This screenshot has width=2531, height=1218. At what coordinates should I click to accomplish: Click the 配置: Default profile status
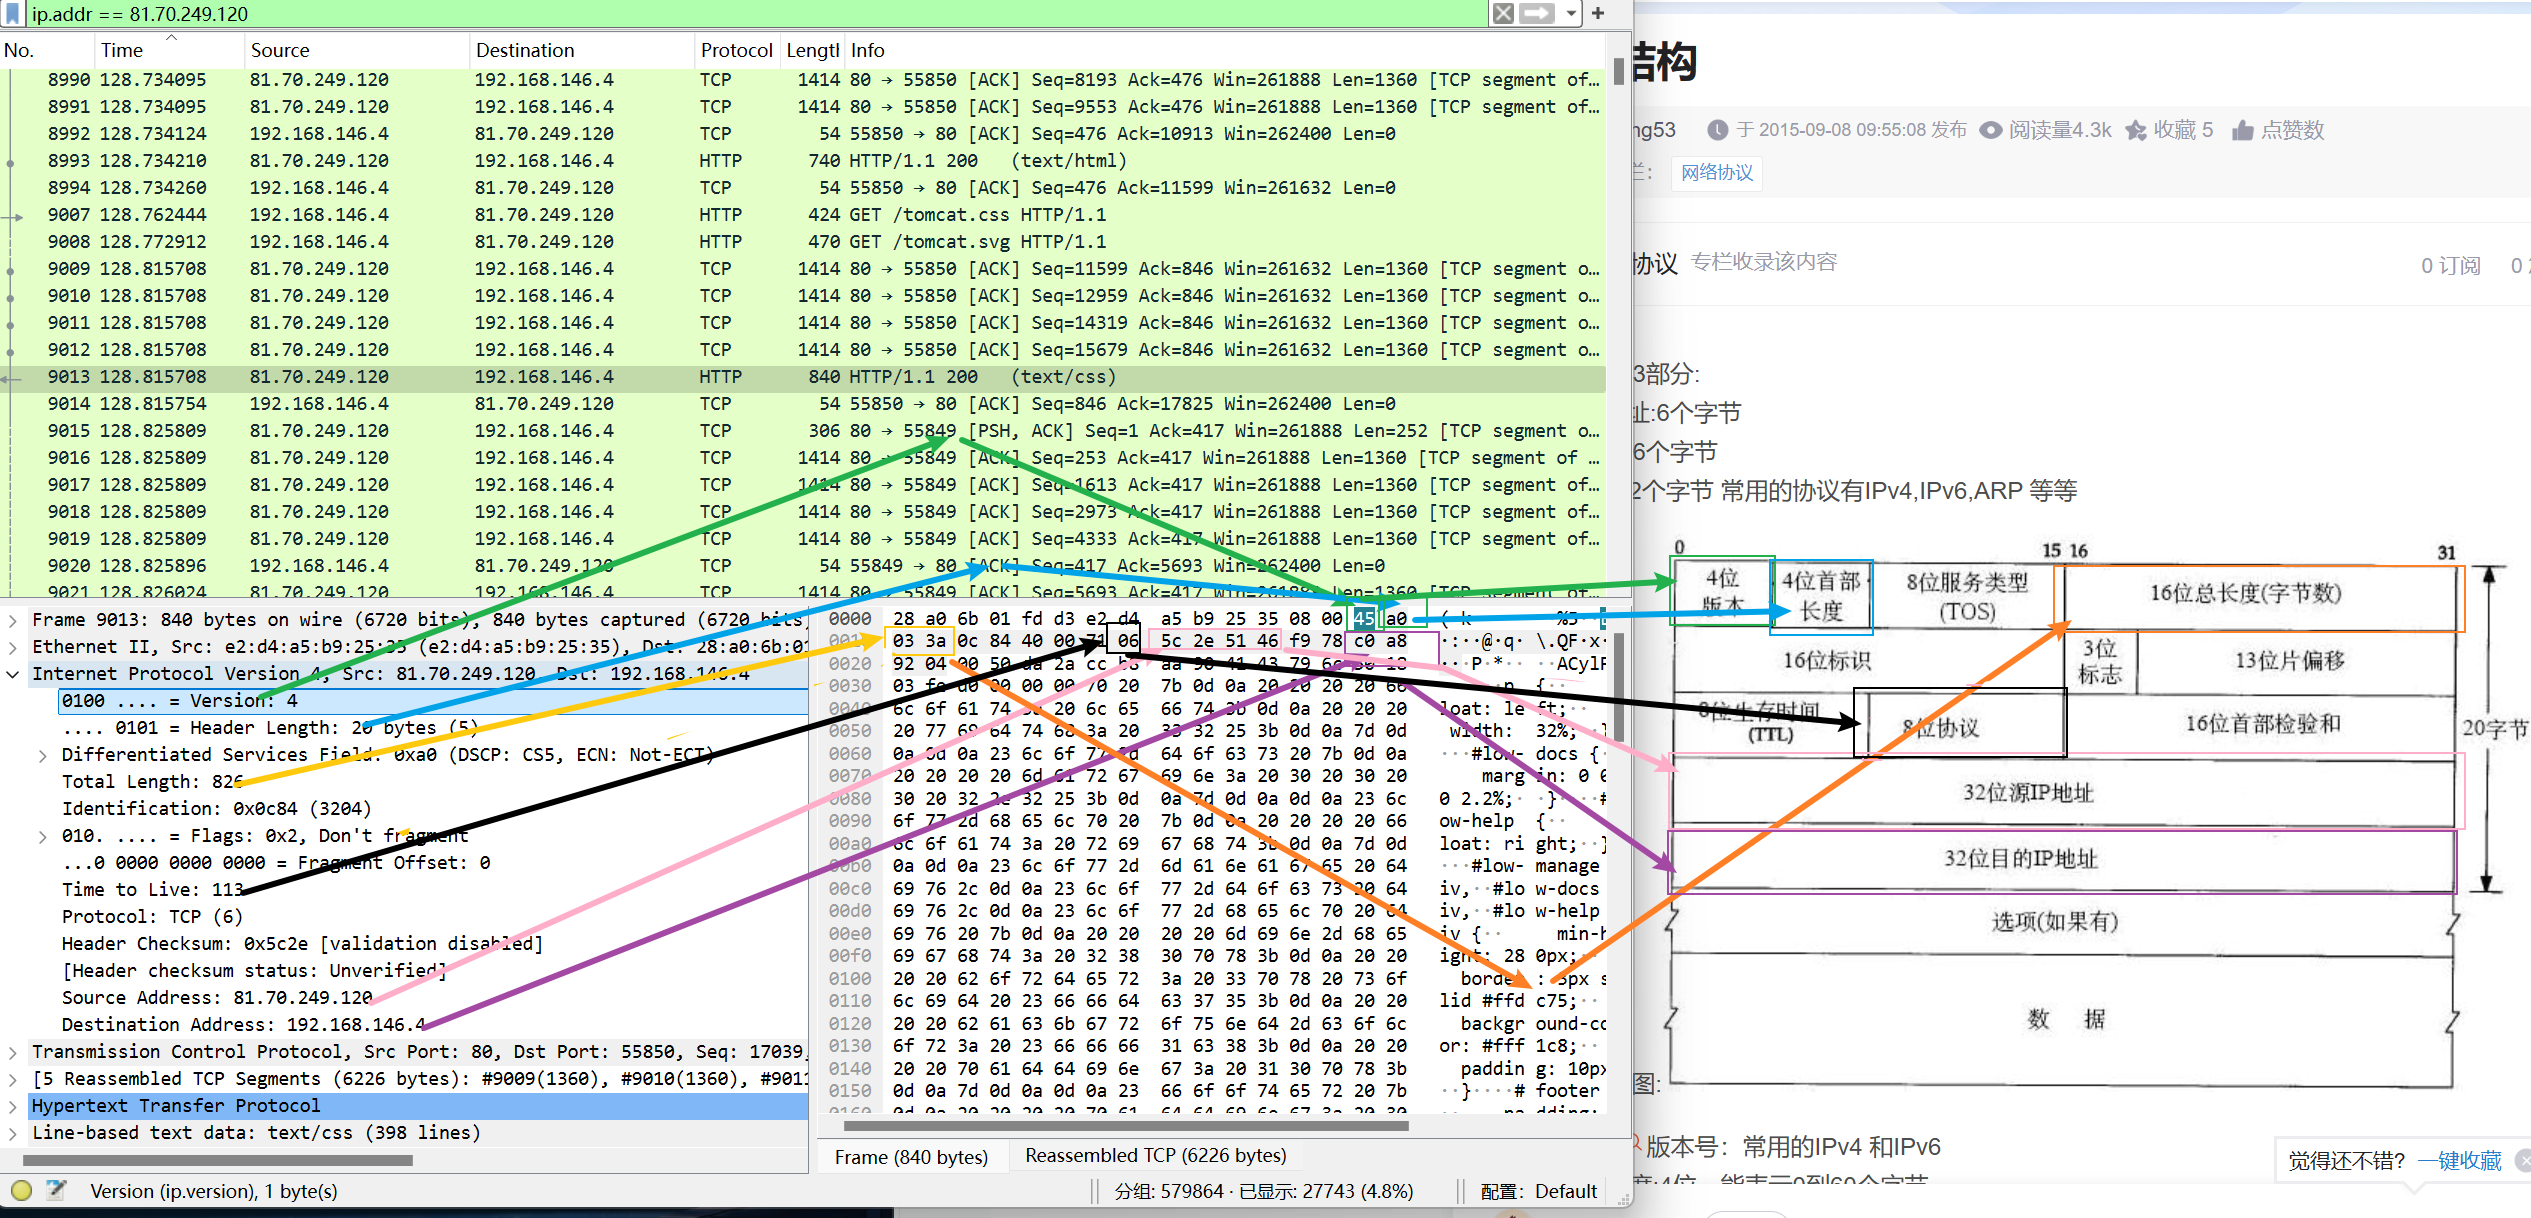[1538, 1191]
